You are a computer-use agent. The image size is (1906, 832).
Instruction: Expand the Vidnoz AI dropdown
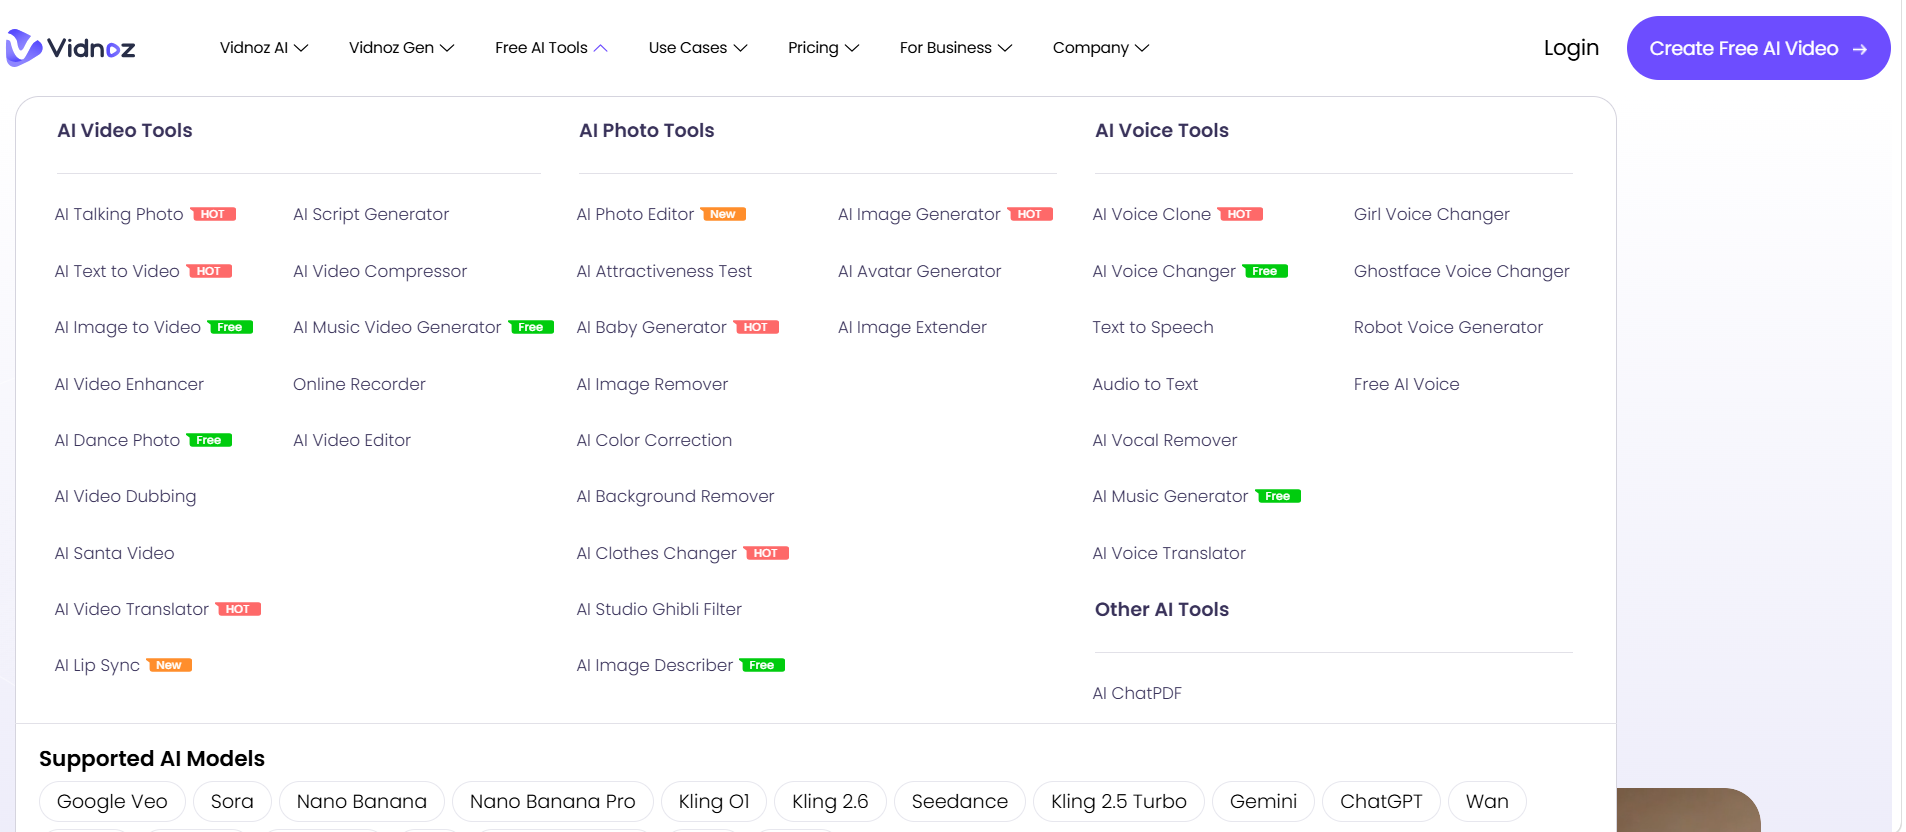(264, 48)
